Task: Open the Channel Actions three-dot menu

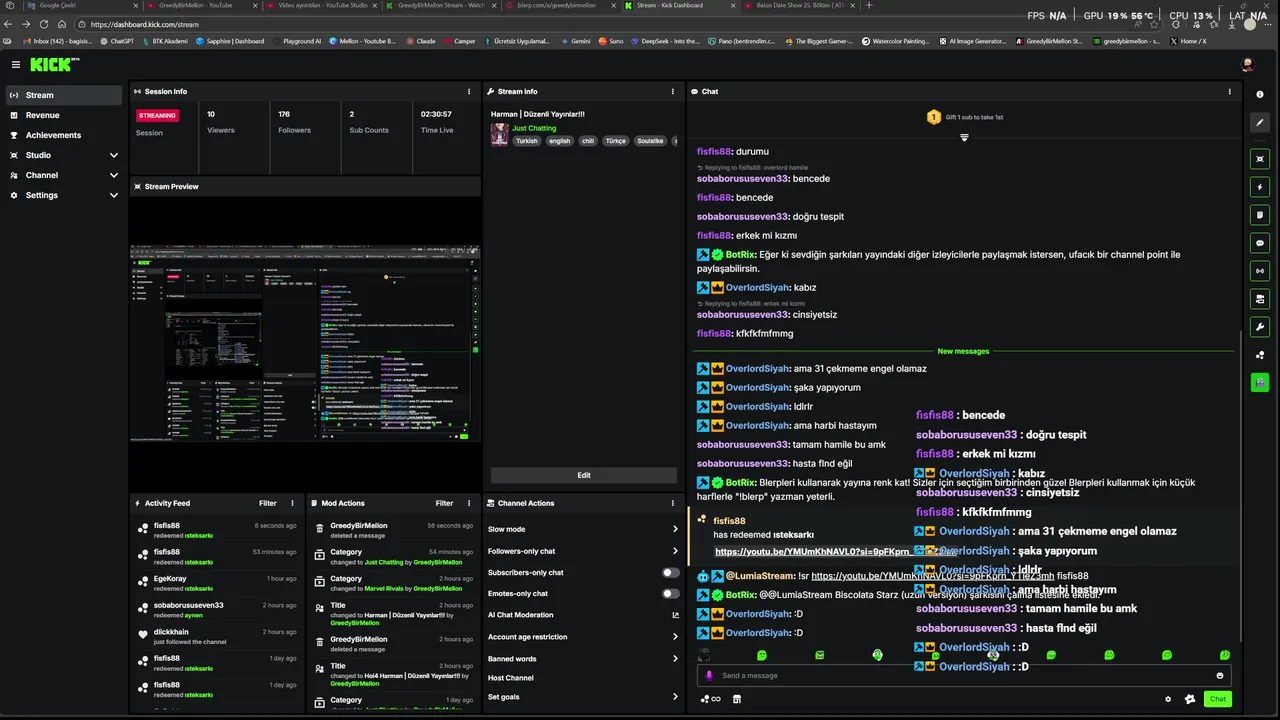Action: point(673,503)
